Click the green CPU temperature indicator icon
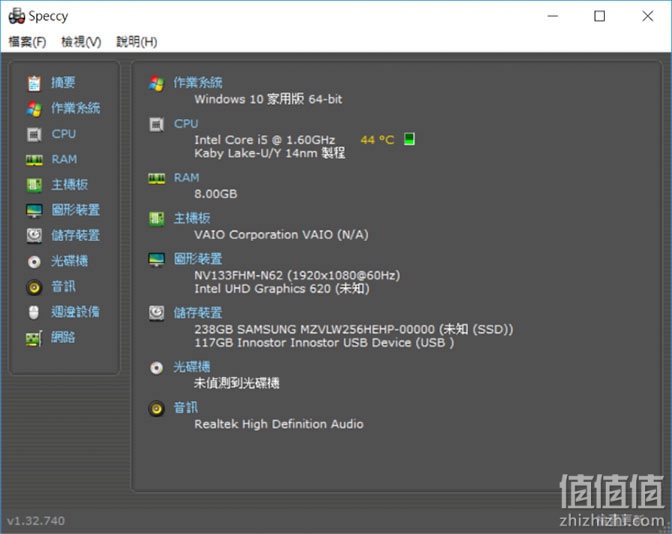672x534 pixels. point(409,139)
